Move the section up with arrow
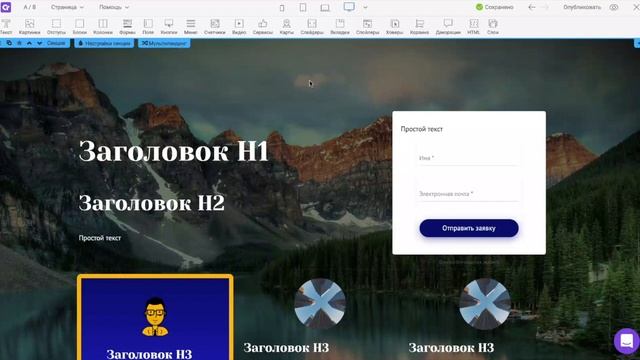 pos(29,43)
